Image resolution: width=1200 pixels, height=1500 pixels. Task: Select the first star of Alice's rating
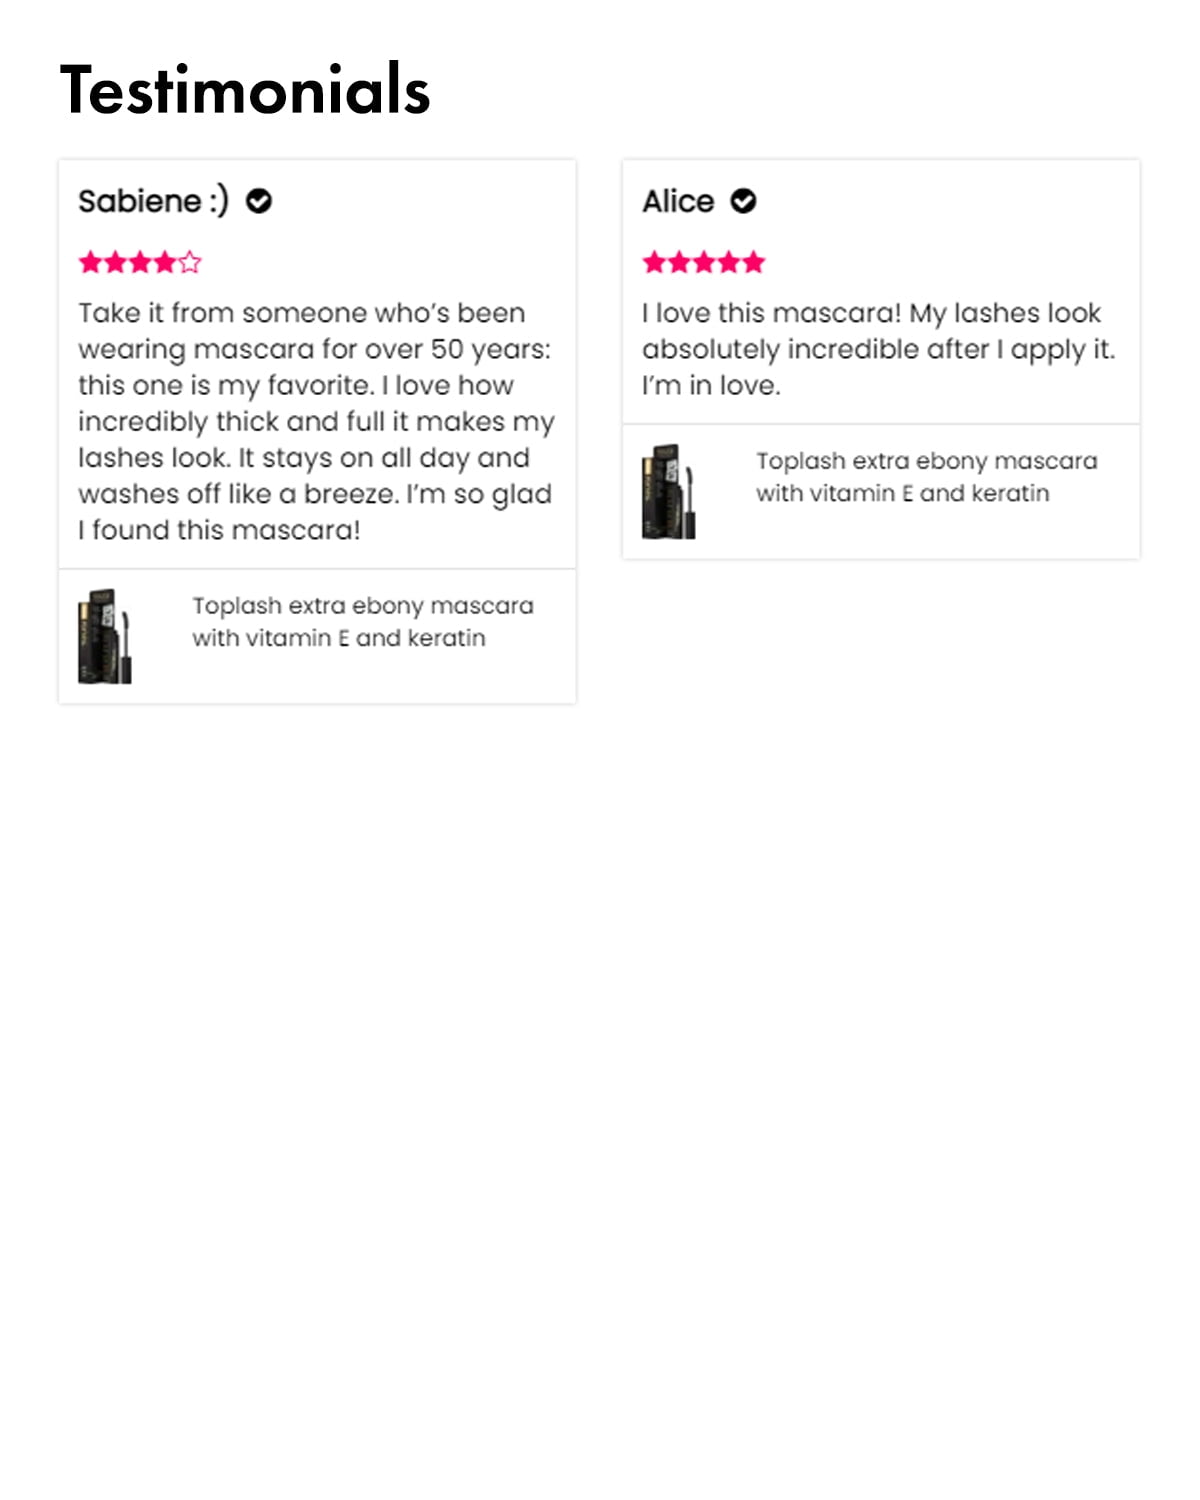pos(654,263)
